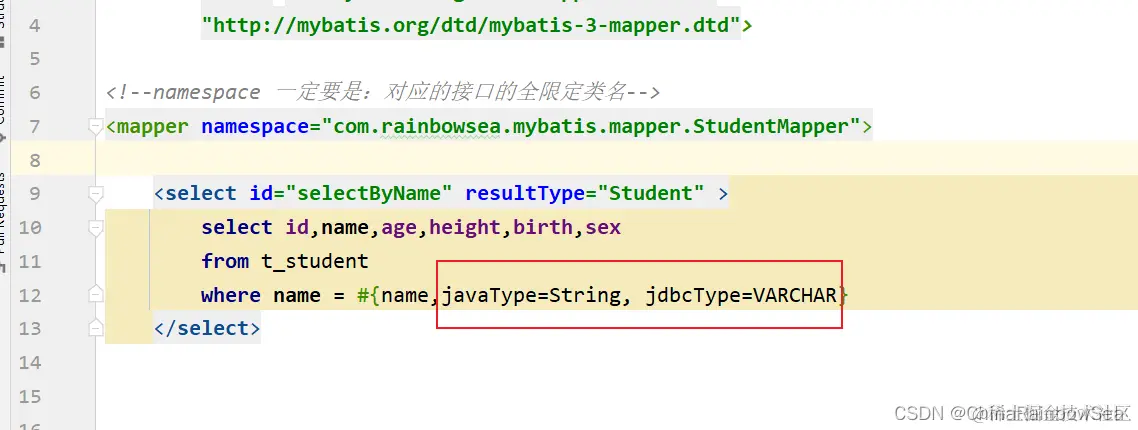
Task: Click the opening select tag name on line 9
Action: pos(201,194)
